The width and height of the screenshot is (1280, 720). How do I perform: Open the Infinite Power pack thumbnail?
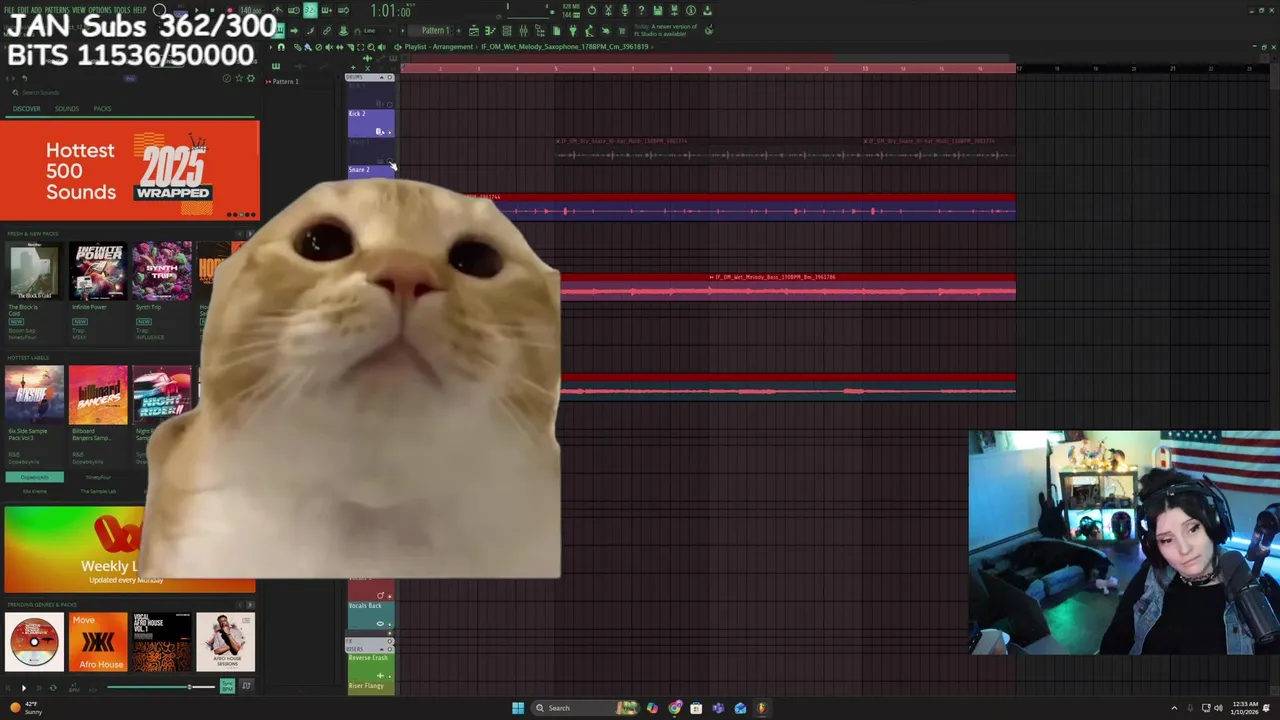click(98, 270)
